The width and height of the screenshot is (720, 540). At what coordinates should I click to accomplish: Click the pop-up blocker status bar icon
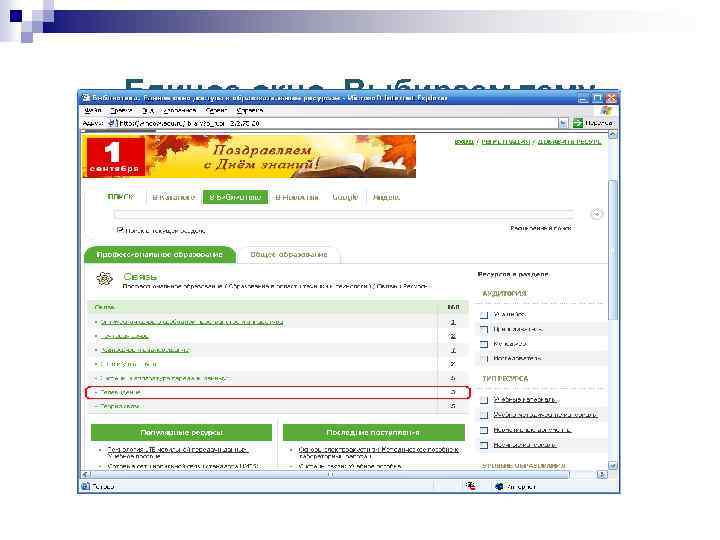tap(471, 486)
